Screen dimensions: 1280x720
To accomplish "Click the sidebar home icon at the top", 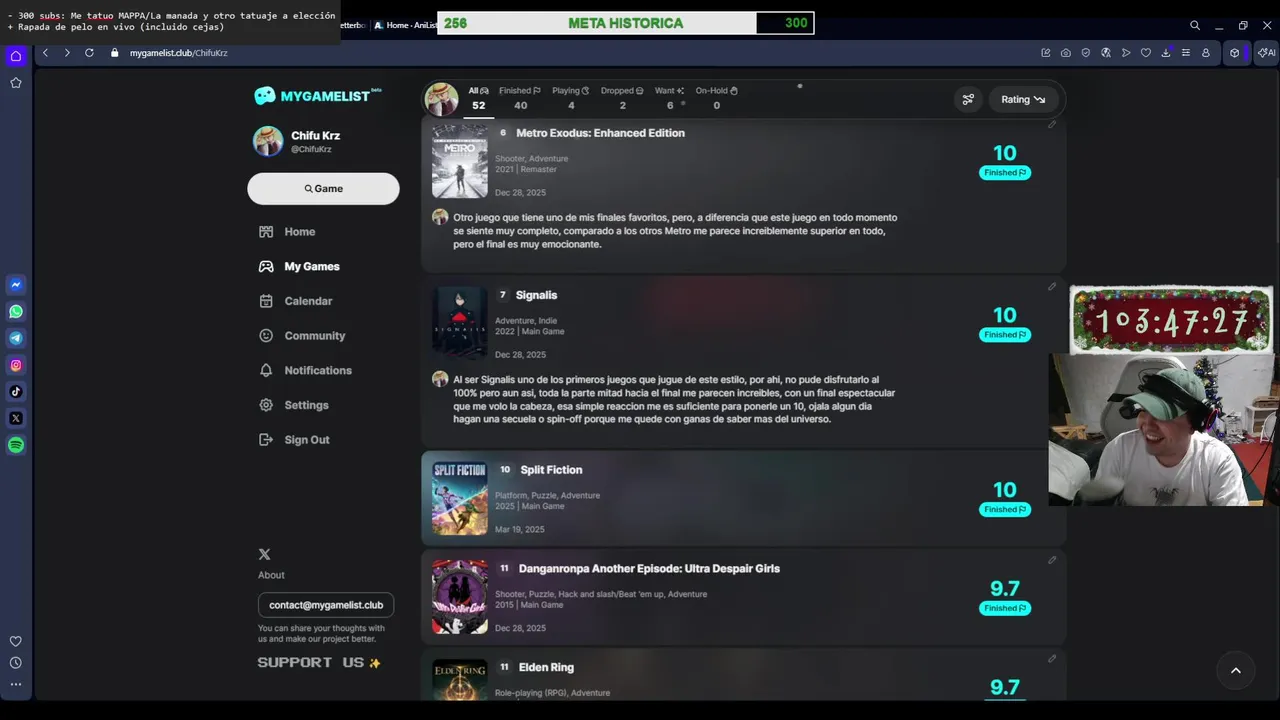I will point(16,56).
